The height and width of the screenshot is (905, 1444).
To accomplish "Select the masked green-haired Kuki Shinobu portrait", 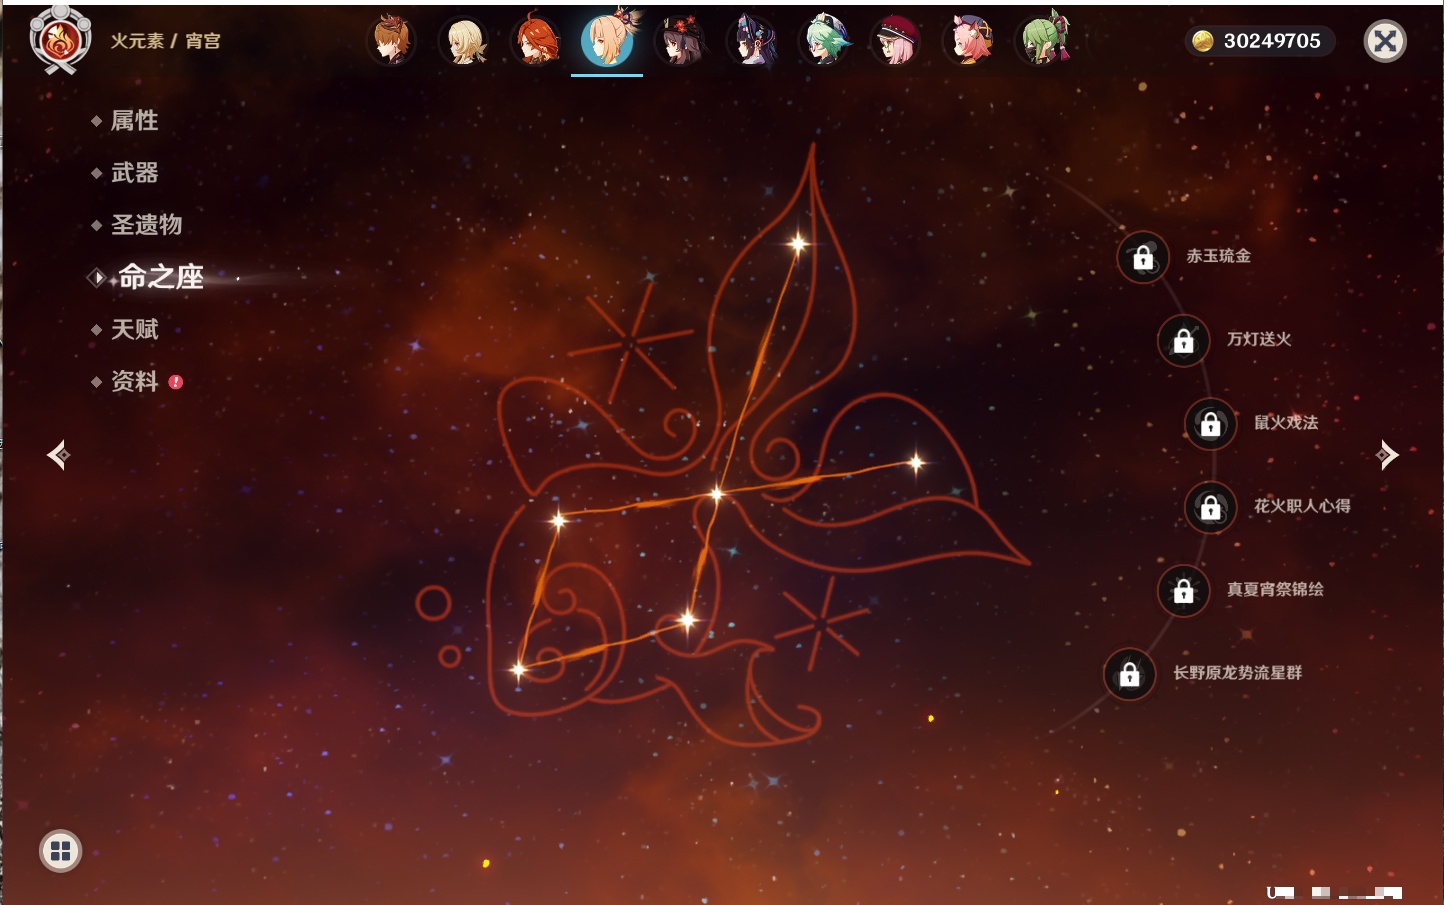I will pyautogui.click(x=1043, y=42).
